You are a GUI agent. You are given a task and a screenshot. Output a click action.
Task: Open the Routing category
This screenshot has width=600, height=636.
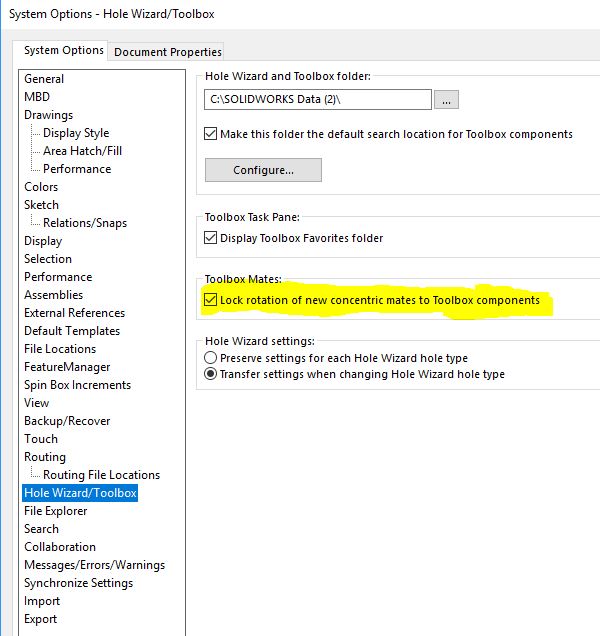coord(45,457)
